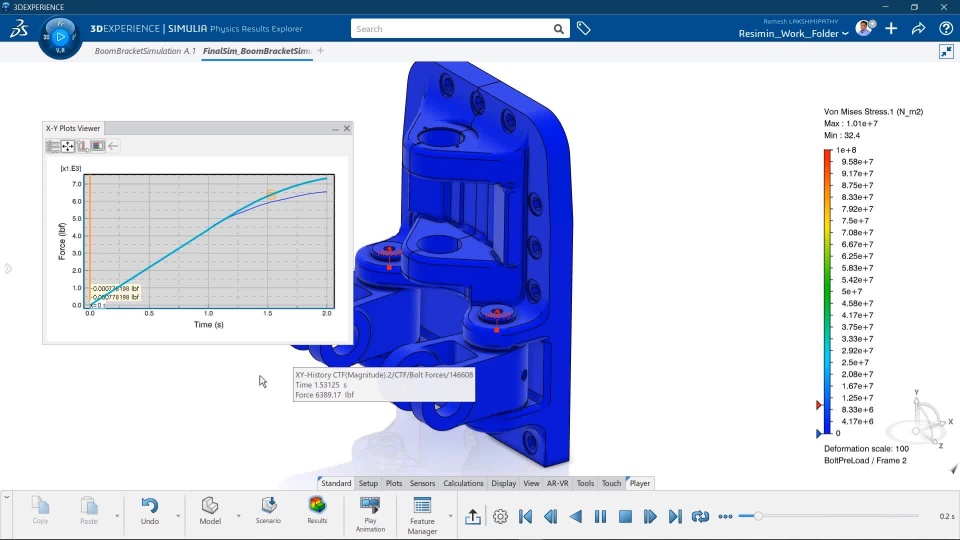The image size is (960, 540).
Task: Step to next frame
Action: click(x=650, y=517)
